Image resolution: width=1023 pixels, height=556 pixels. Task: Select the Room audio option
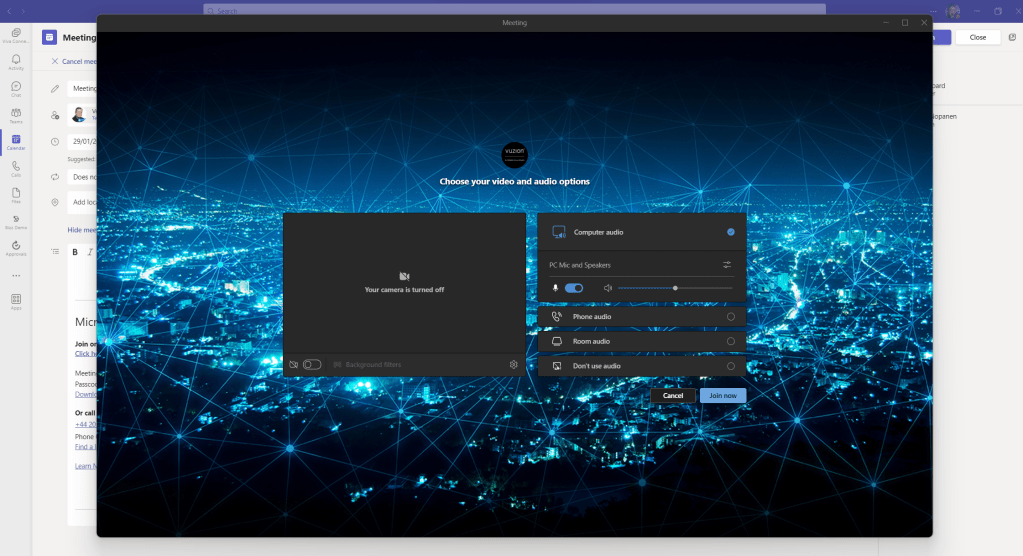coord(731,342)
